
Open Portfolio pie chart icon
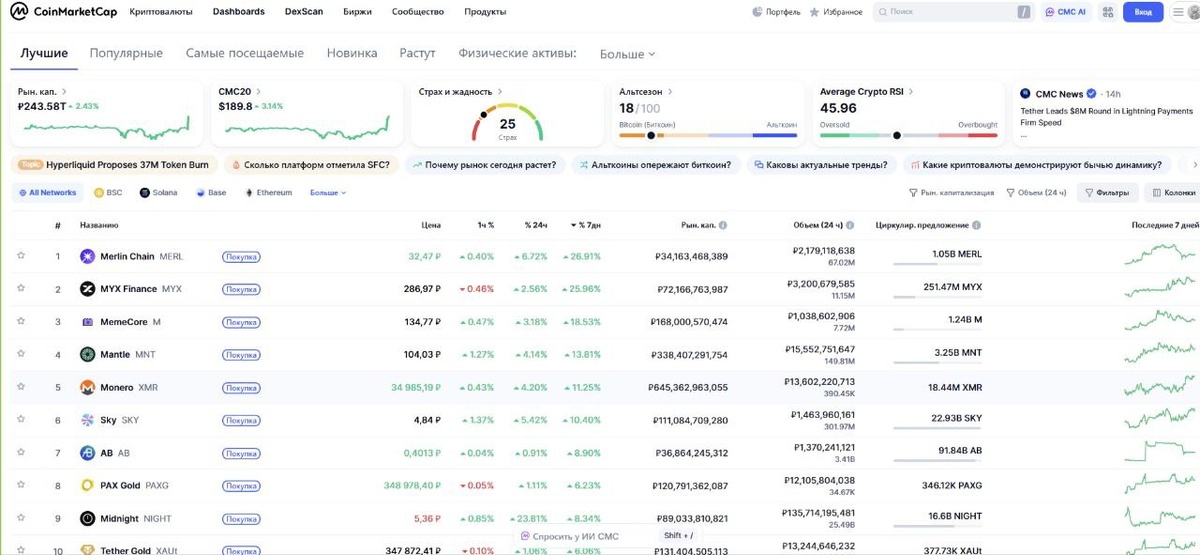[757, 12]
